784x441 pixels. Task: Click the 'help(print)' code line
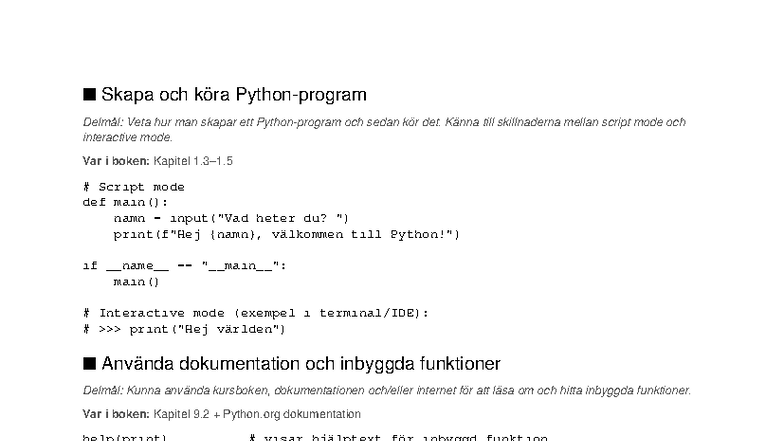tap(315, 438)
